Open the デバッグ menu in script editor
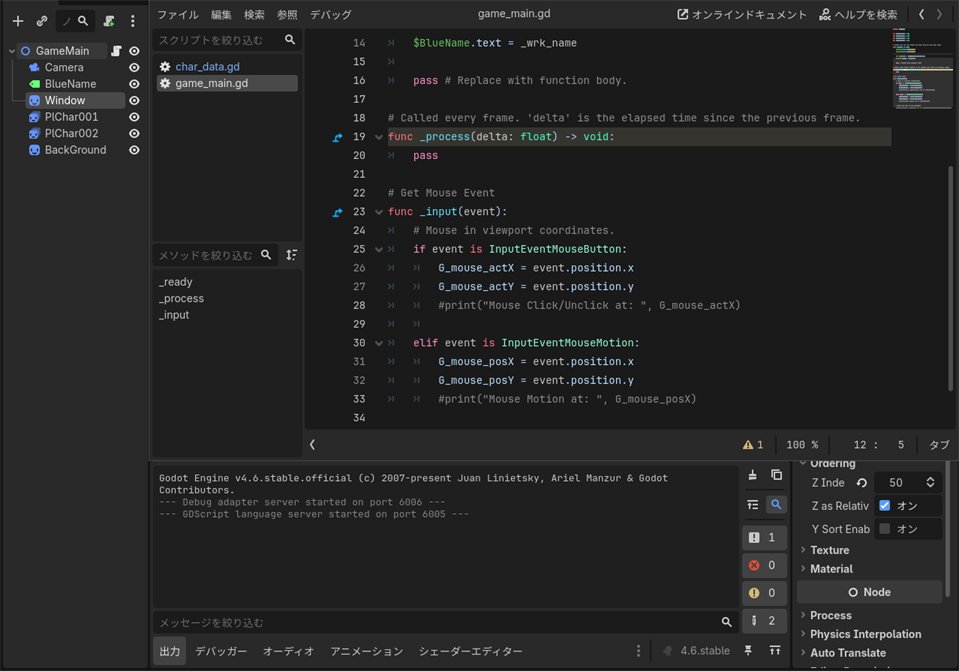959x671 pixels. 330,15
